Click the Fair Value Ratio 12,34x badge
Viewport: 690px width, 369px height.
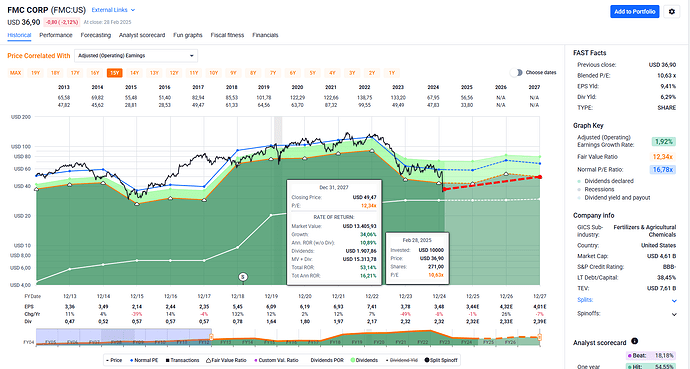[663, 157]
